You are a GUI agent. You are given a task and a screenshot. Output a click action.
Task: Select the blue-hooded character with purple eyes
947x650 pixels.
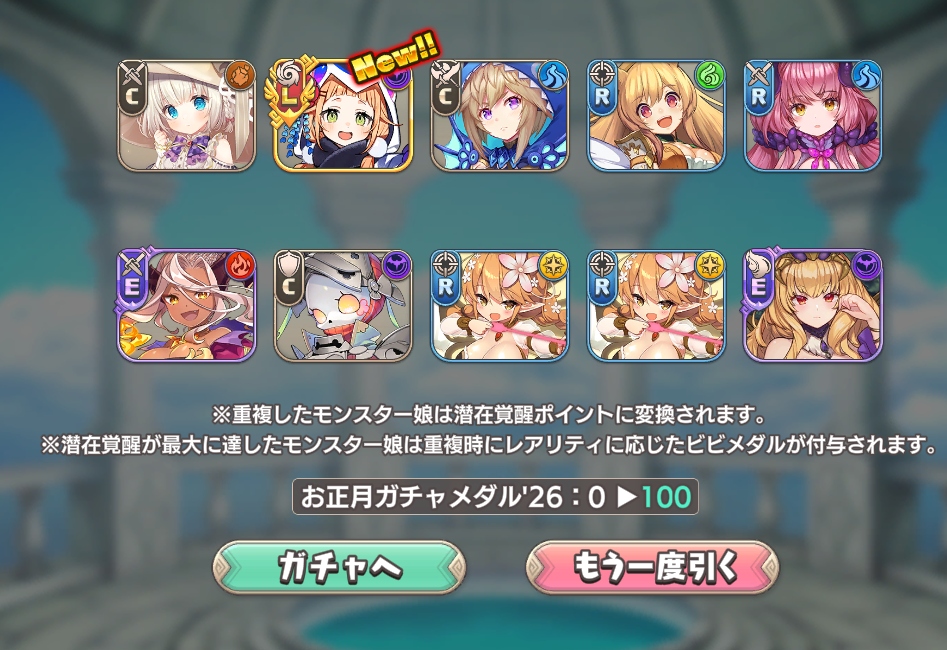click(x=499, y=115)
